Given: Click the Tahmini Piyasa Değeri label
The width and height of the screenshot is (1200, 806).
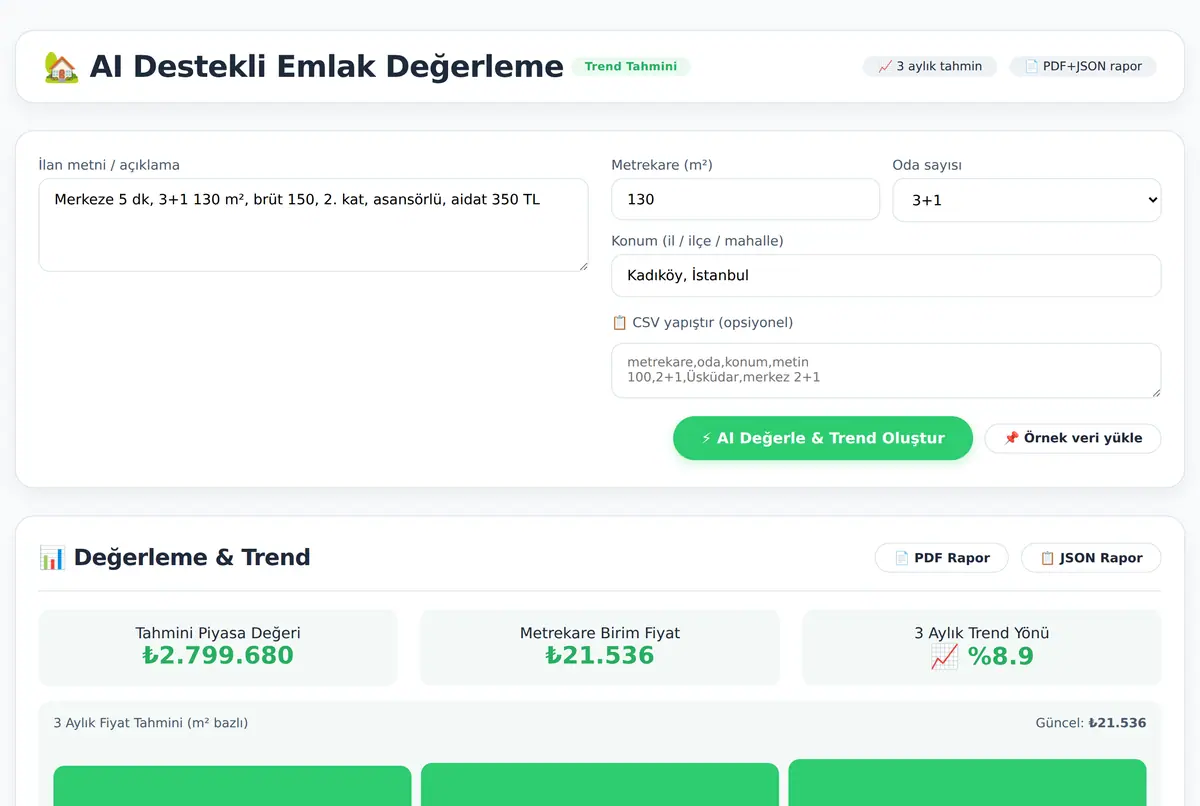Looking at the screenshot, I should pos(218,633).
